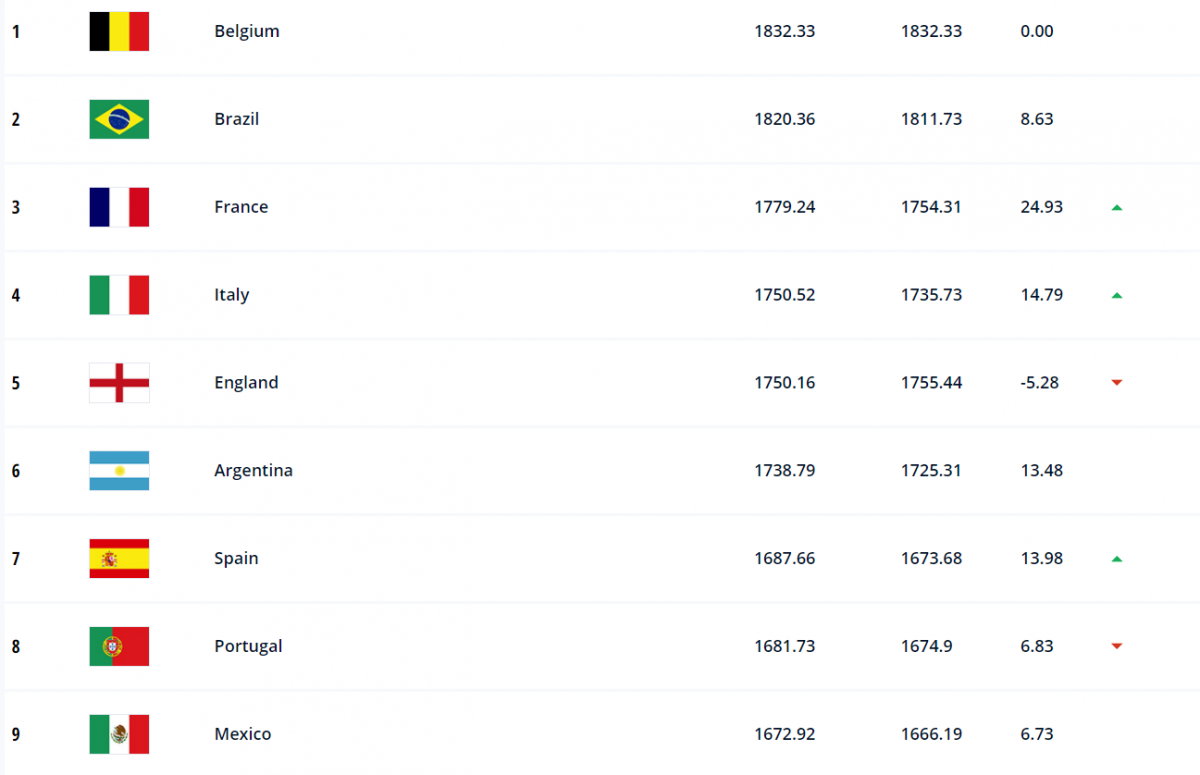The height and width of the screenshot is (775, 1200).
Task: Click the Italy flag icon
Action: 119,295
